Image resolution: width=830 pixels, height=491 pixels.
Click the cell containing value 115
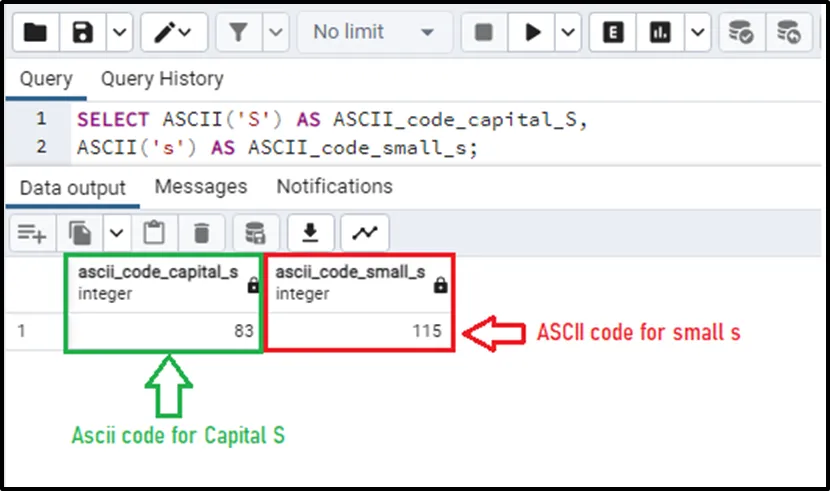[x=362, y=331]
